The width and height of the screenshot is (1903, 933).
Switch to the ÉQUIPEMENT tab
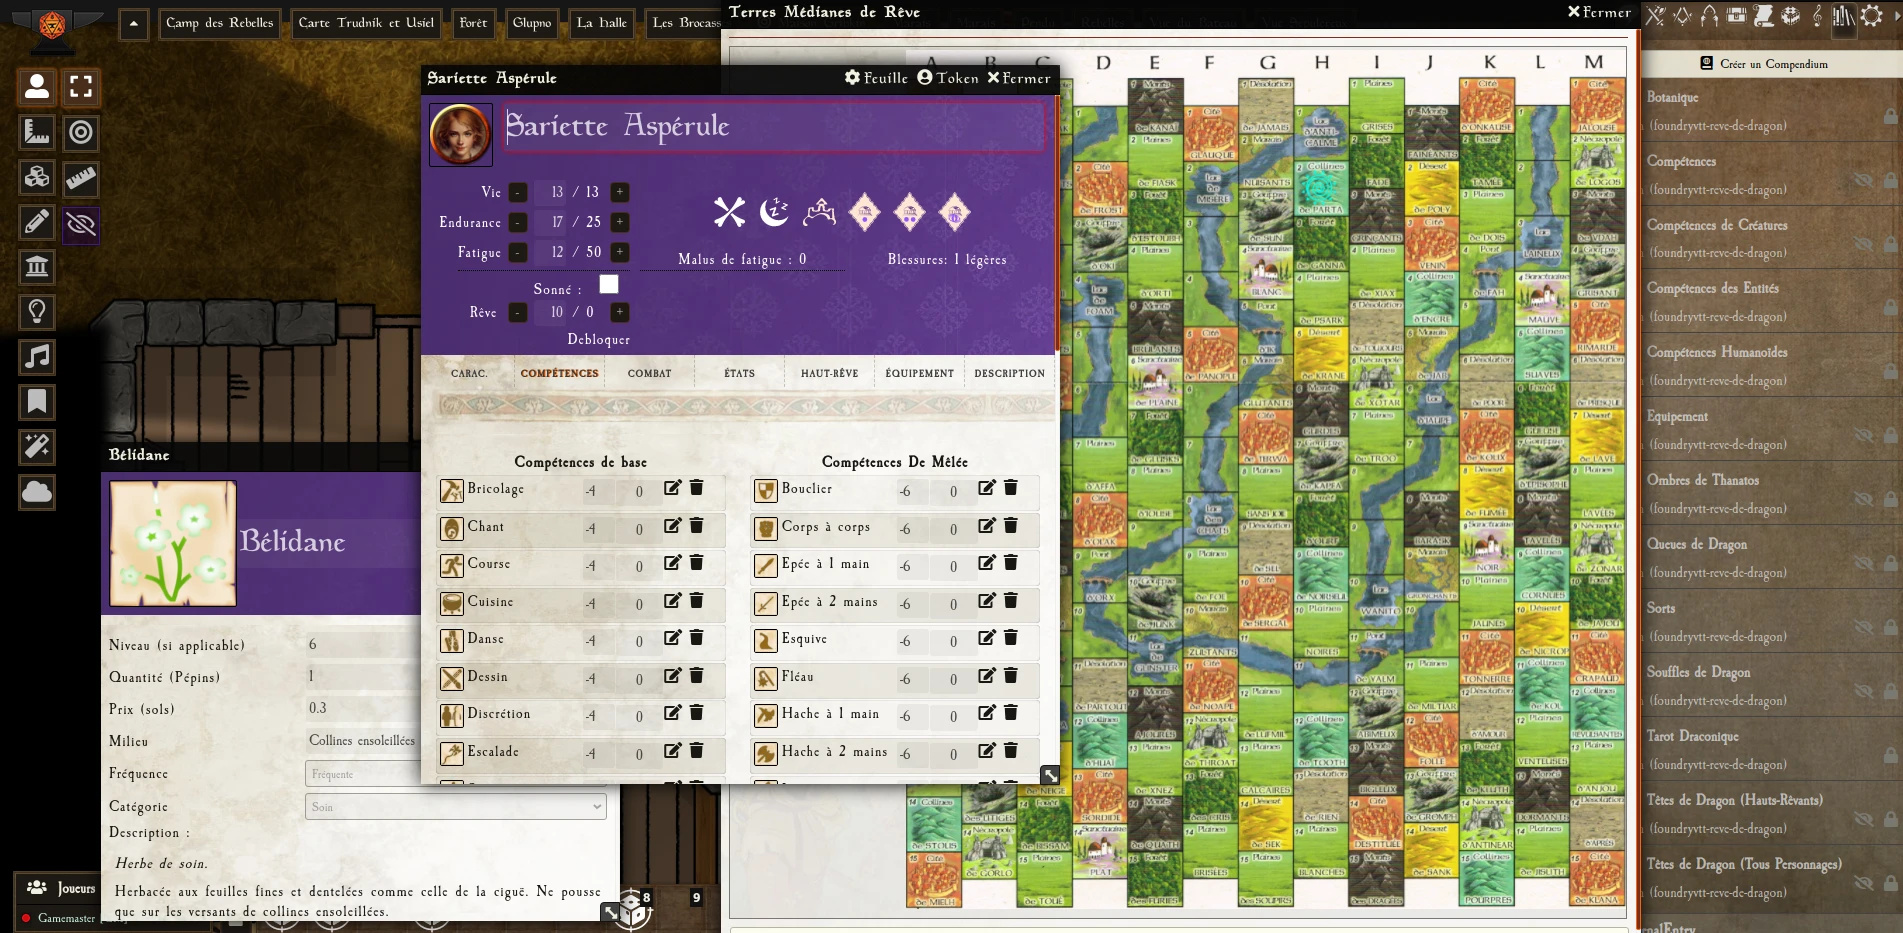(x=920, y=373)
